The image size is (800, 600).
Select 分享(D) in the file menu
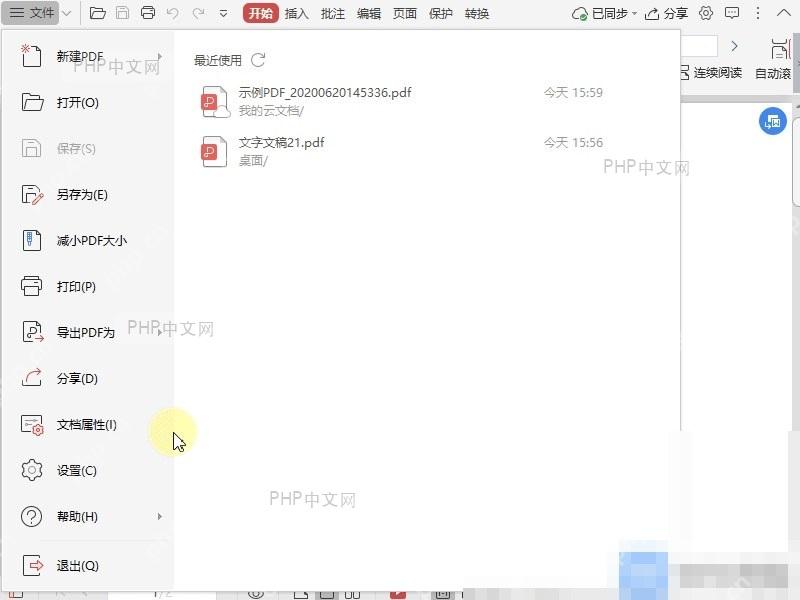point(88,379)
